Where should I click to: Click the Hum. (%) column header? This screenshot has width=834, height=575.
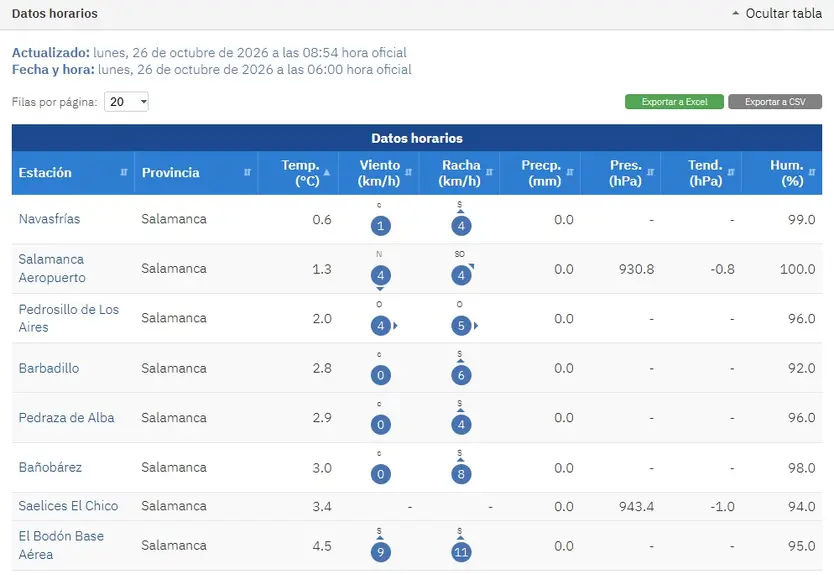pyautogui.click(x=782, y=173)
